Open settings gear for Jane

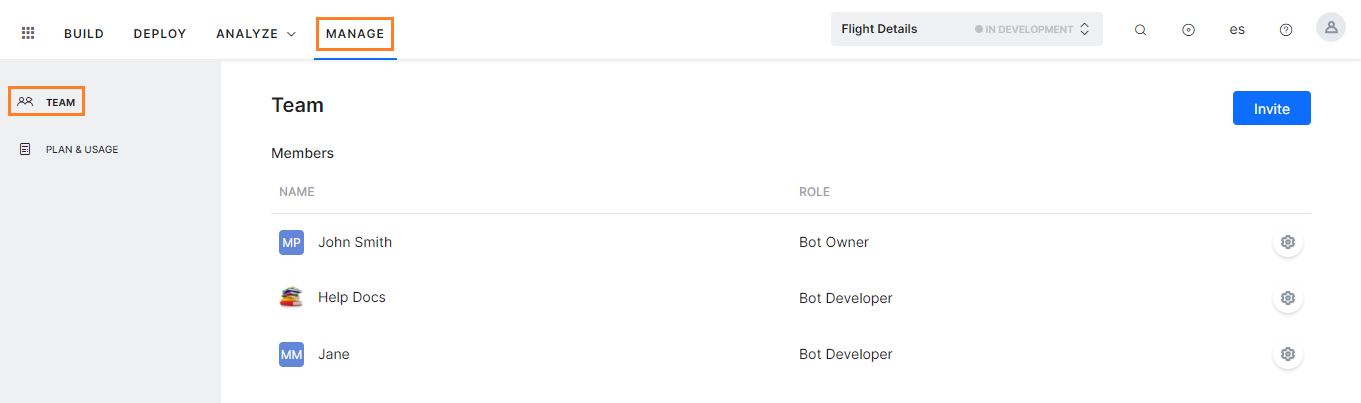tap(1287, 354)
